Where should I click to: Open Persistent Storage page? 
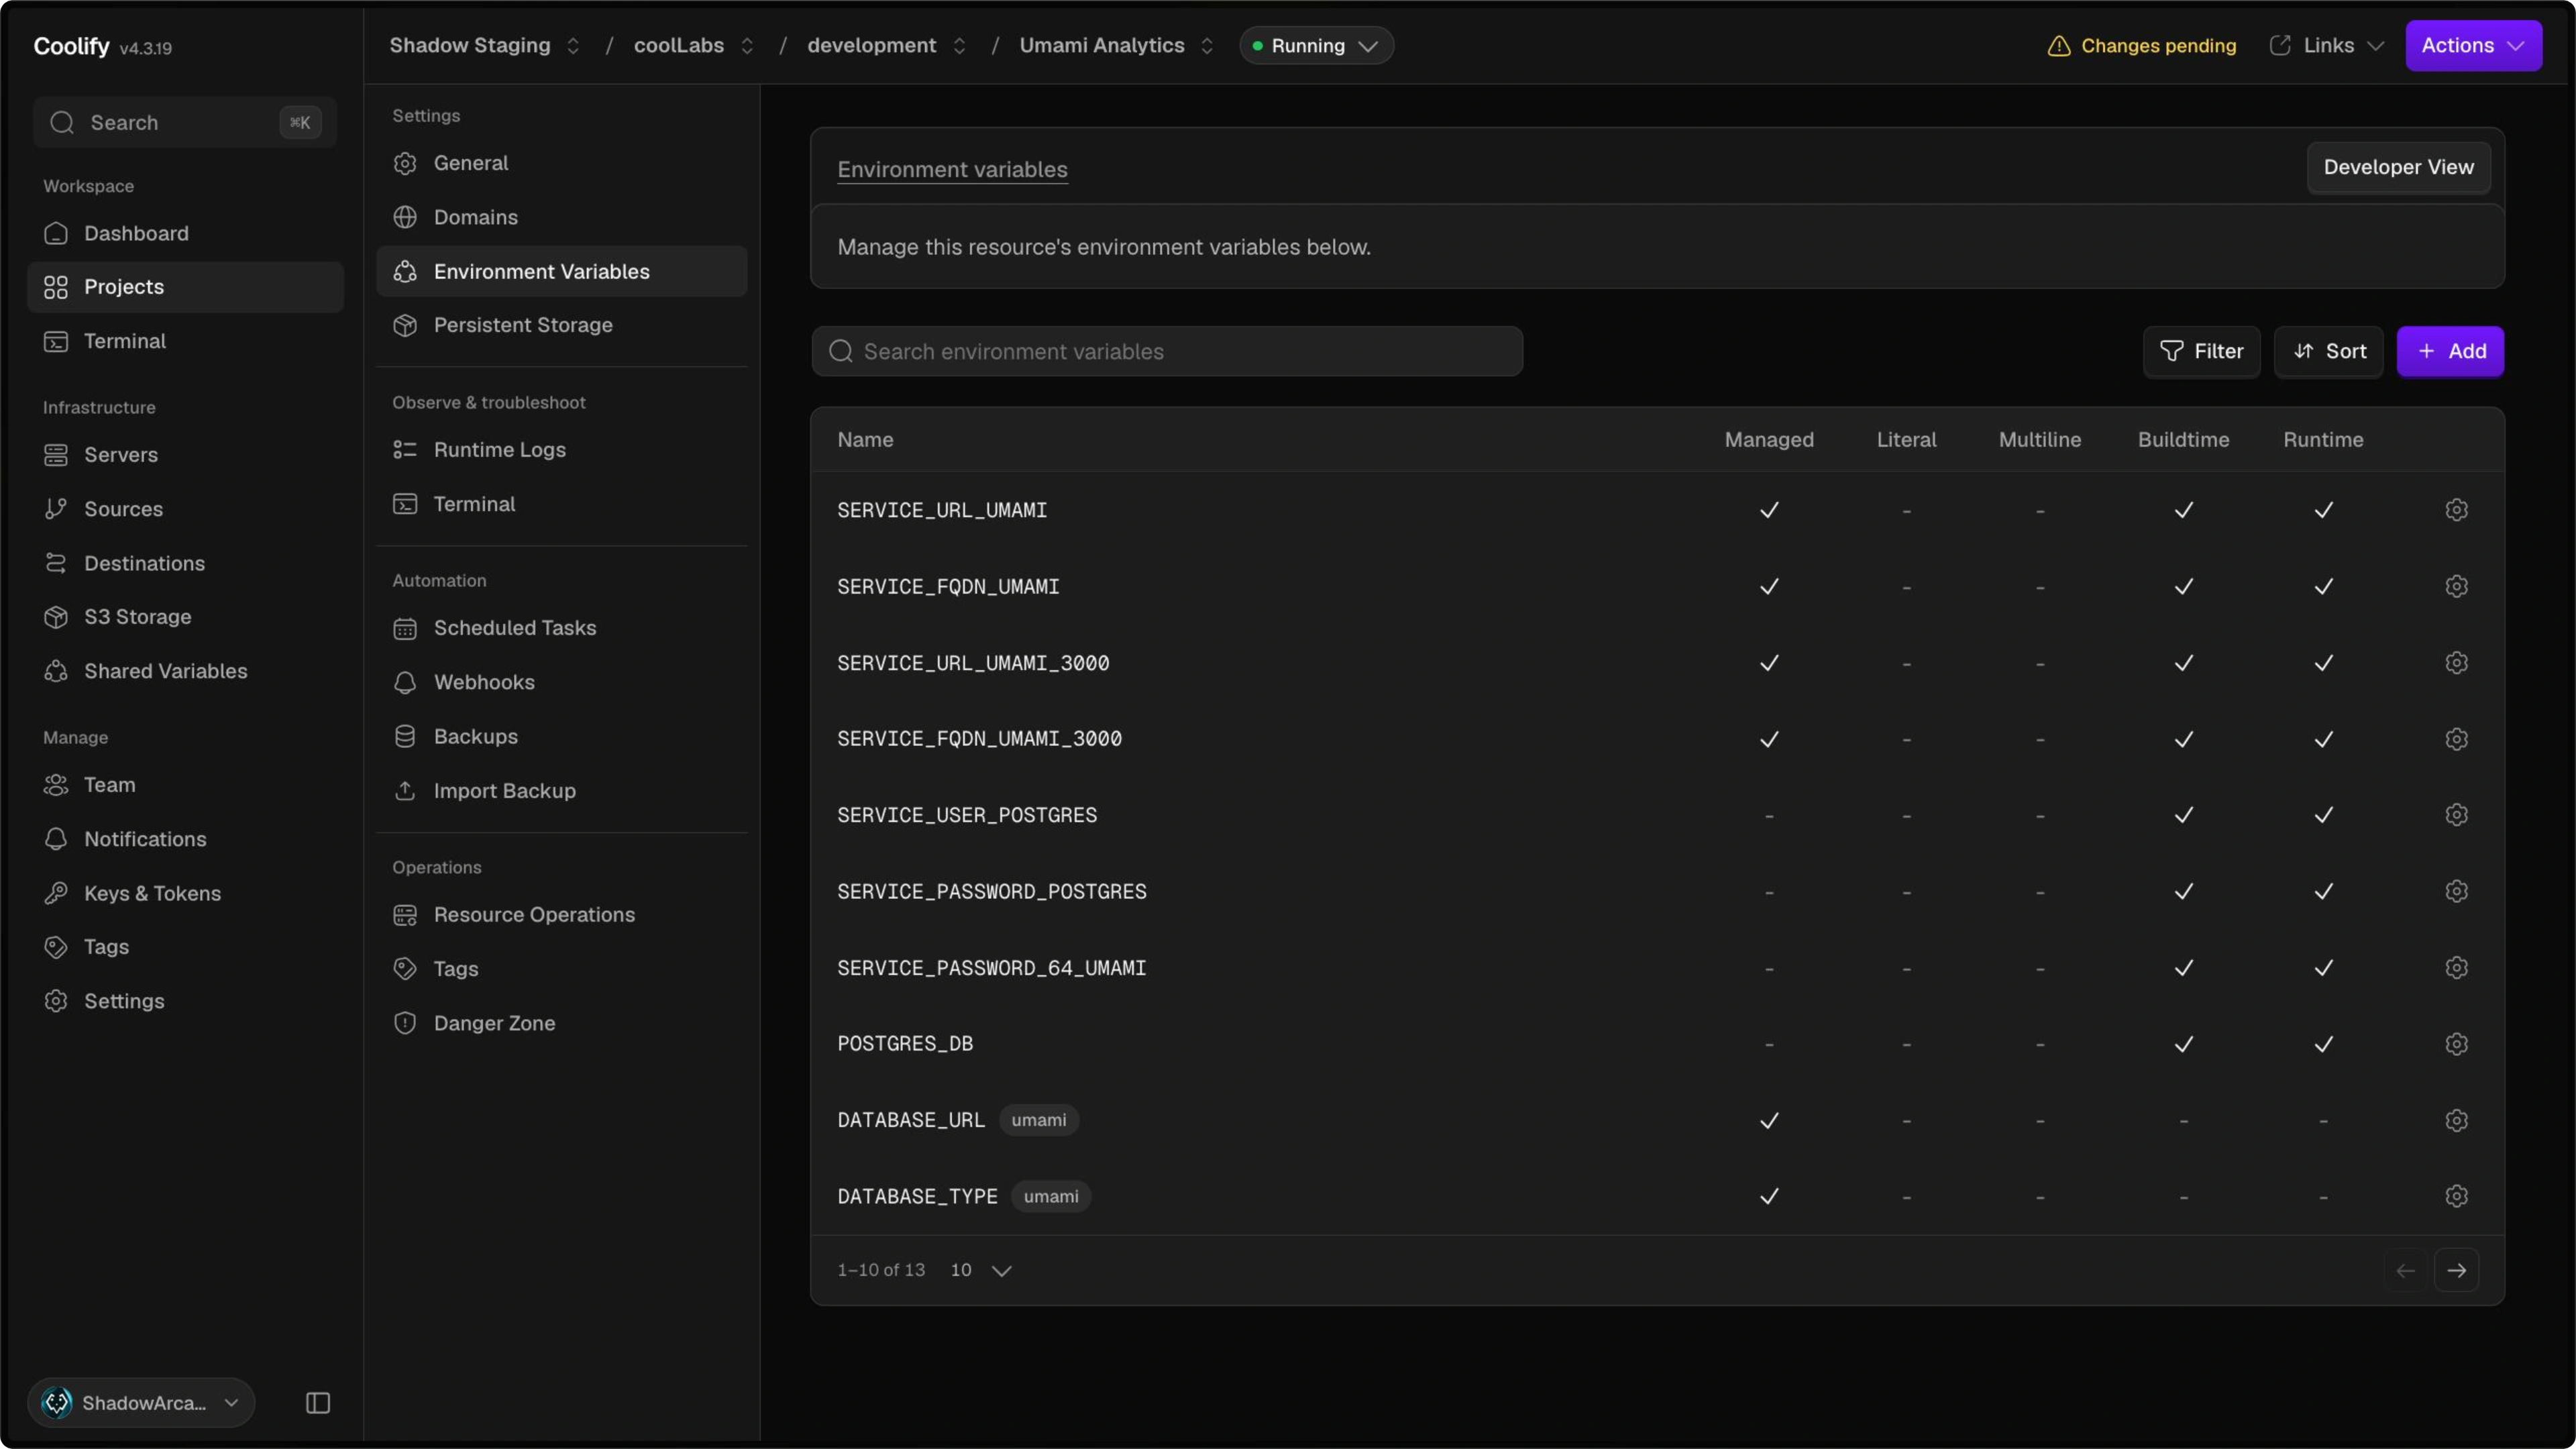(561, 325)
